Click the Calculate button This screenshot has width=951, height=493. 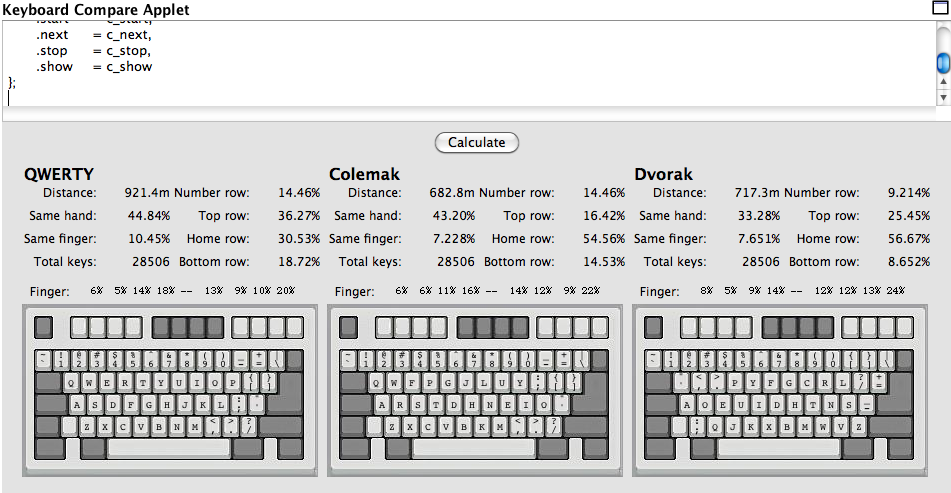tap(477, 143)
